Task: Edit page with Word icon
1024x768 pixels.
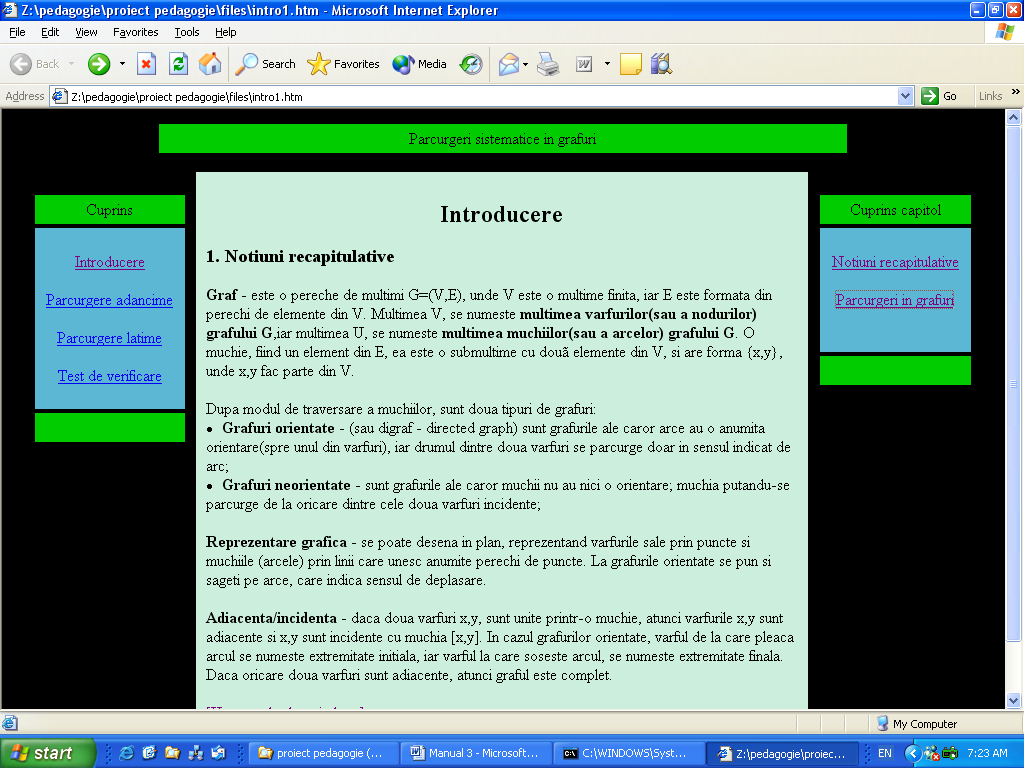Action: [584, 64]
